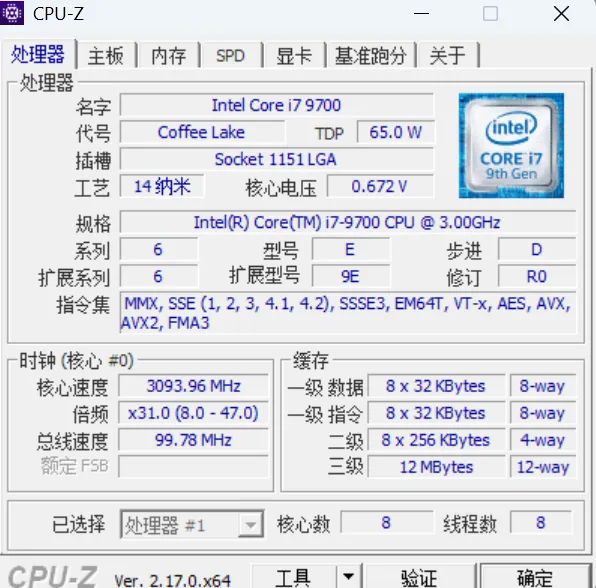The width and height of the screenshot is (596, 588).
Task: Open the 关于 tab
Action: coord(447,55)
